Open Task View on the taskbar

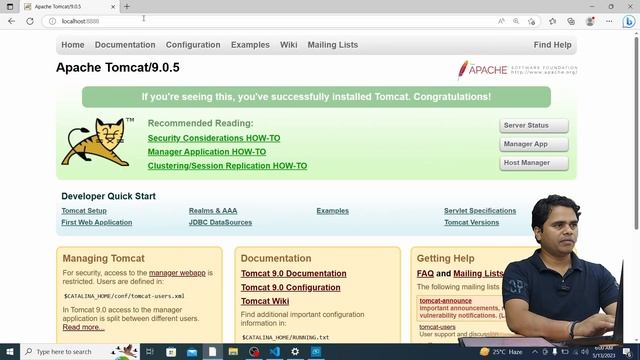(x=150, y=351)
